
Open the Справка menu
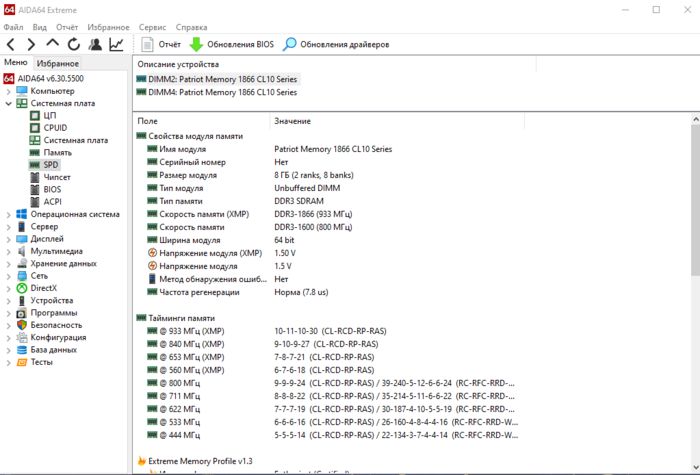pyautogui.click(x=191, y=27)
